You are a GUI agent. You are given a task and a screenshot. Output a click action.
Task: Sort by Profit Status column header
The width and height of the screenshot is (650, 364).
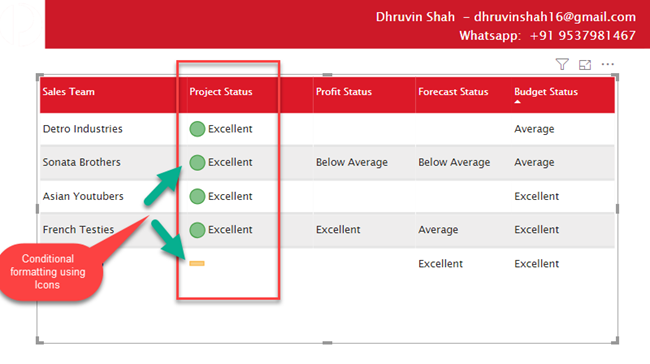[x=344, y=92]
